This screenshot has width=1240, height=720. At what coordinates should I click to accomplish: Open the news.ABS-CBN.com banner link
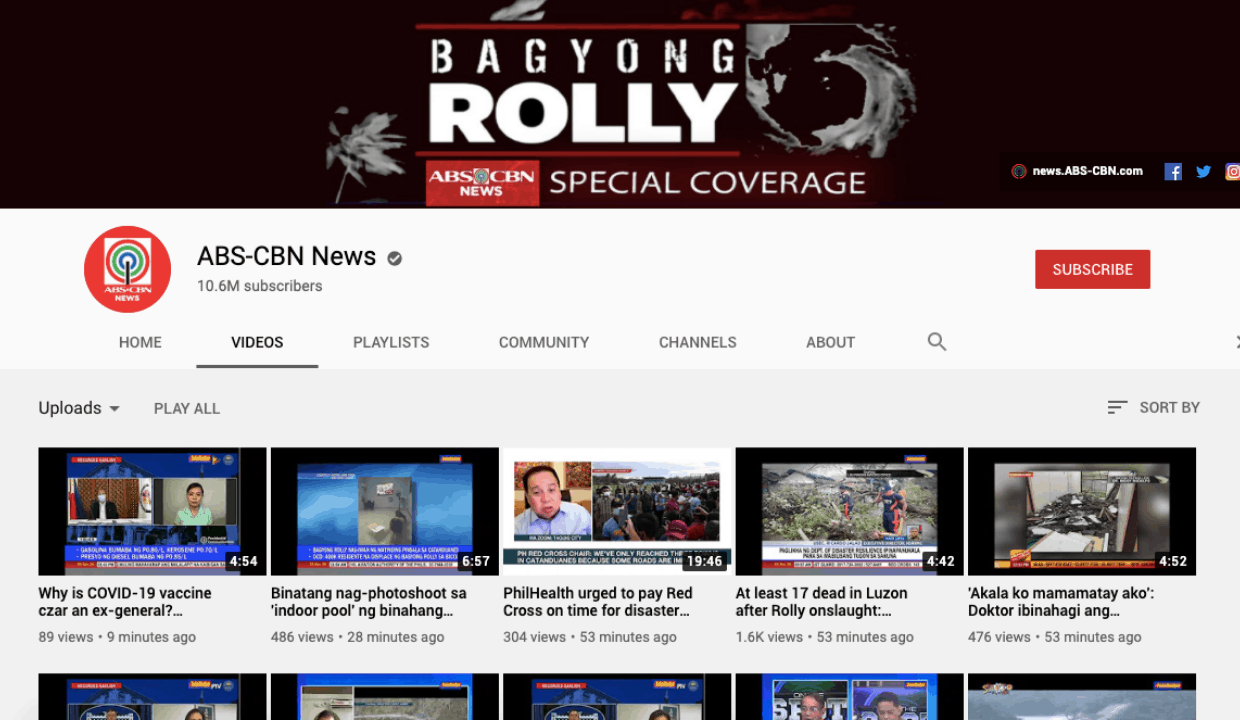coord(1078,171)
